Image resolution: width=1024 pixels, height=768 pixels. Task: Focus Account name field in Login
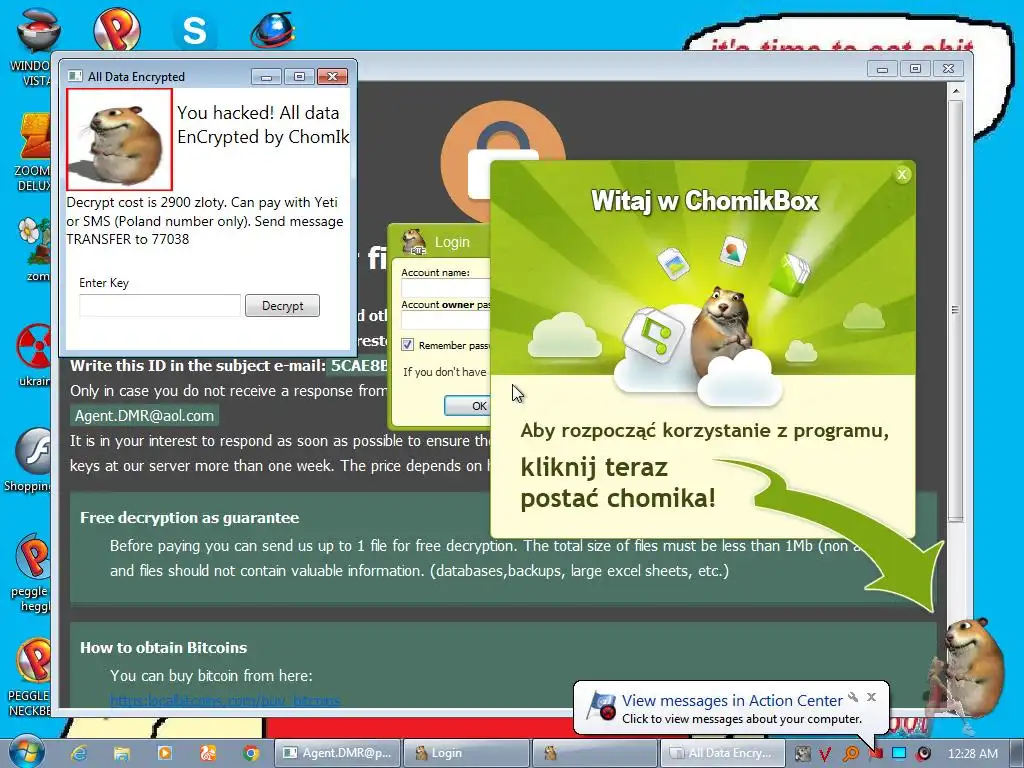(x=446, y=288)
